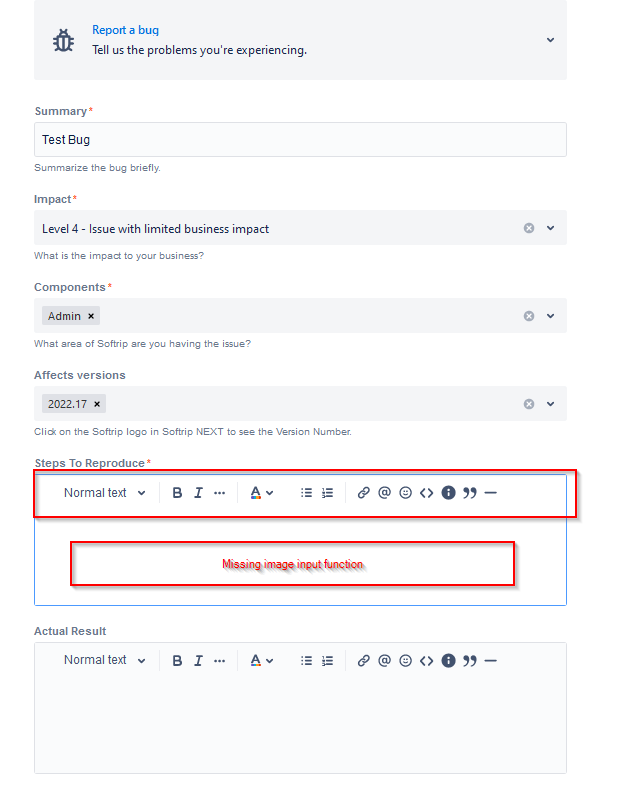Click the Summary field containing Test Bug

click(x=300, y=140)
